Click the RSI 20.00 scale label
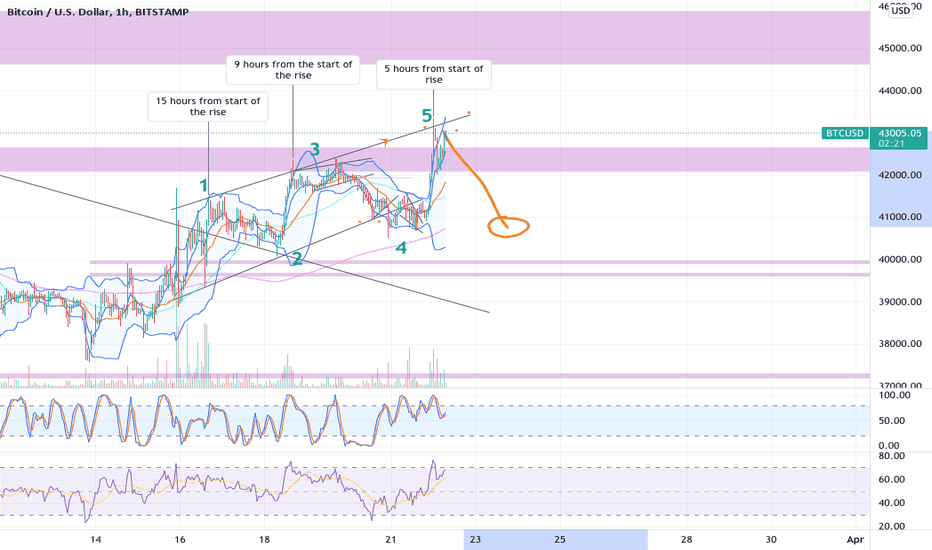 click(892, 526)
